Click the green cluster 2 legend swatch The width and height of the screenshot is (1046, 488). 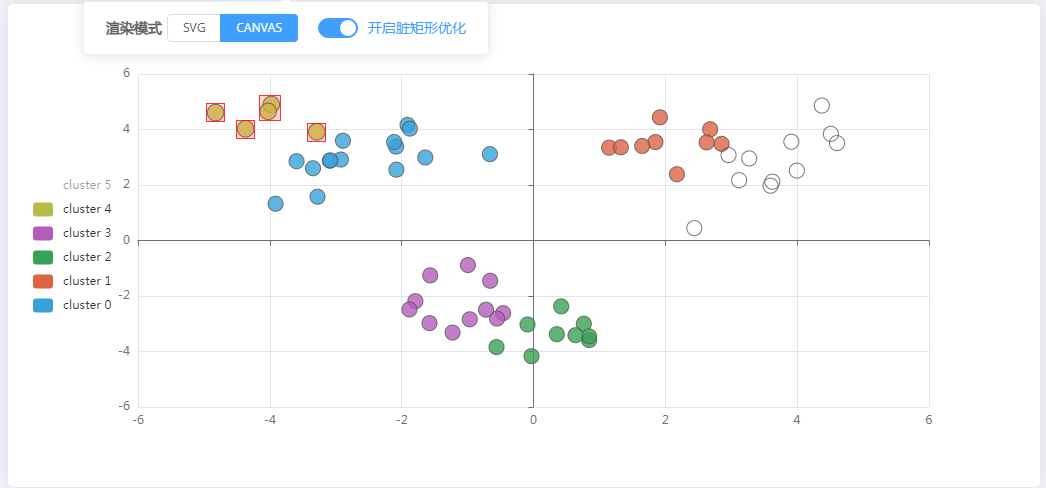(x=43, y=257)
